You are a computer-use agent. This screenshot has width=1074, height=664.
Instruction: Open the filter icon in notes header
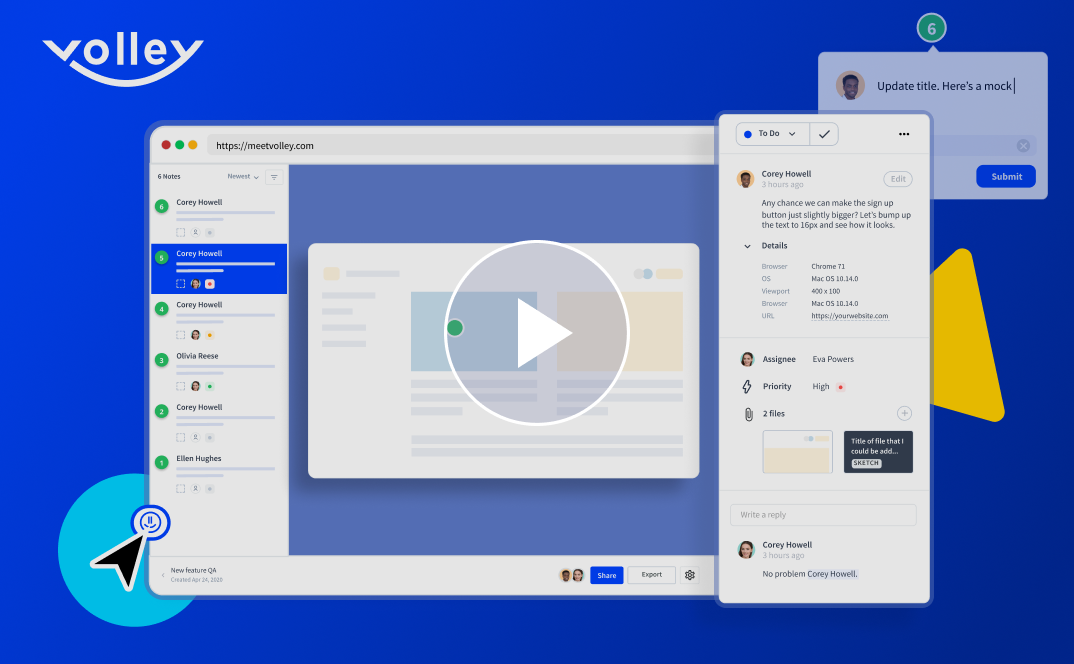click(x=274, y=177)
